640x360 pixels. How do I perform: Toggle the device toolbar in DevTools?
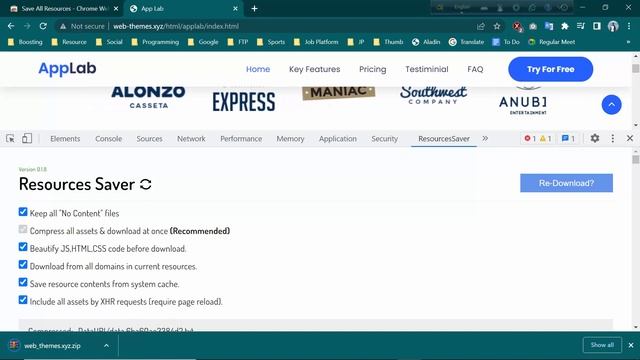pos(27,138)
